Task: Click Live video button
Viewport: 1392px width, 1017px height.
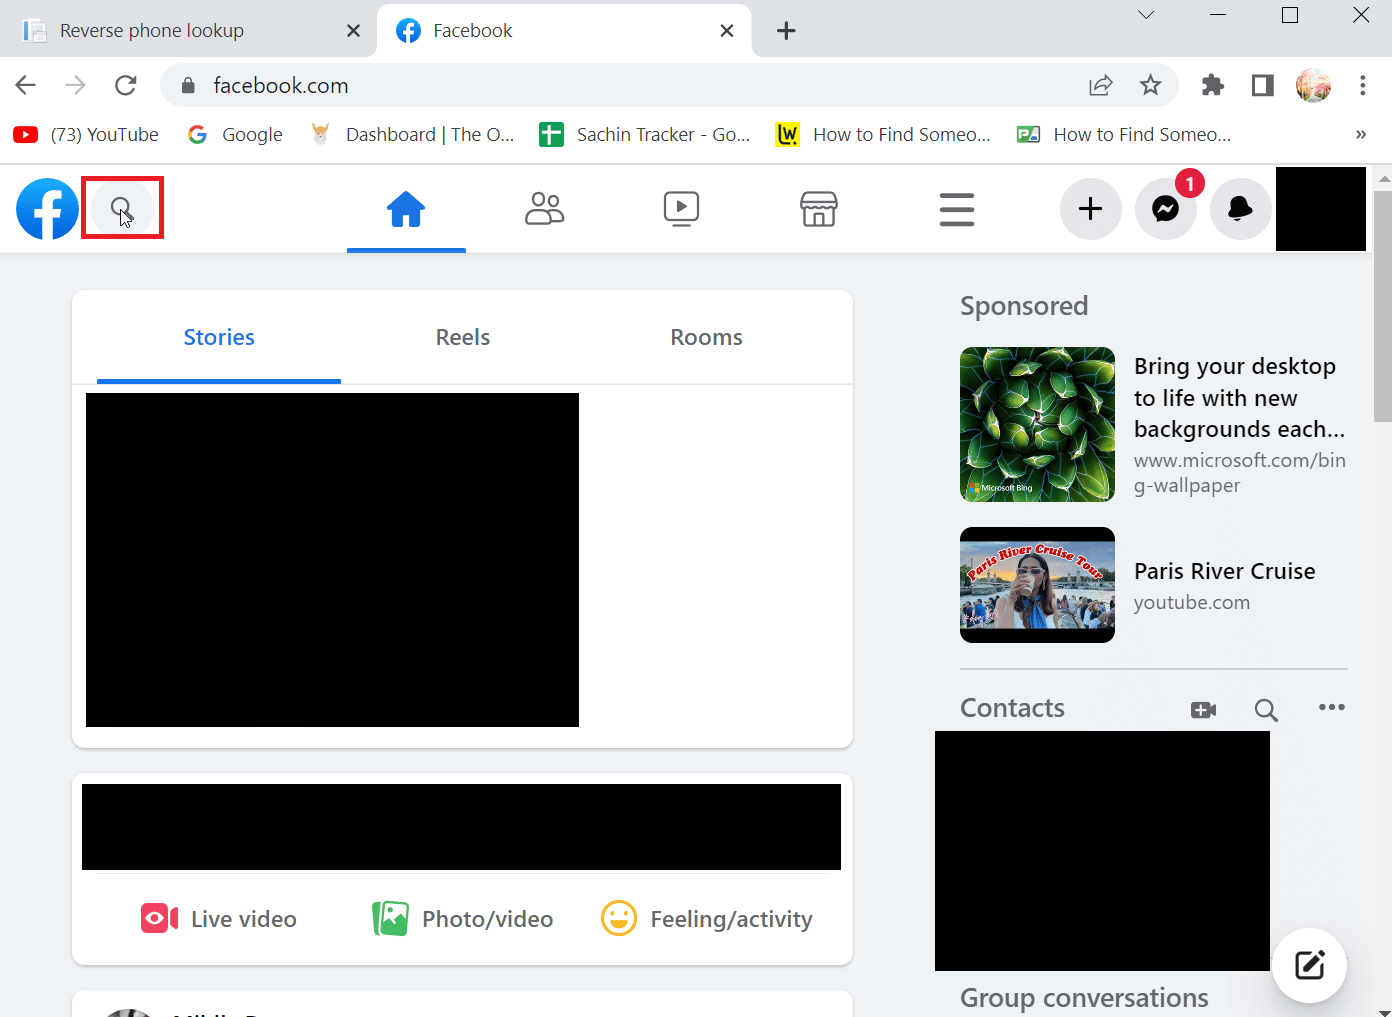Action: [x=219, y=918]
